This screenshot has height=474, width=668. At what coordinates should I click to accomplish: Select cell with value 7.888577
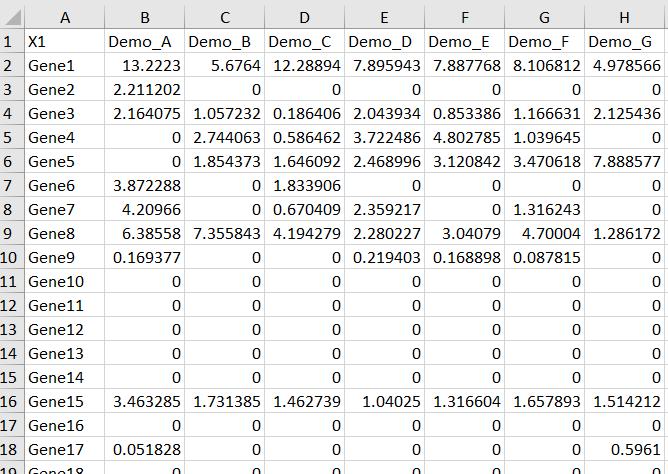tap(625, 162)
